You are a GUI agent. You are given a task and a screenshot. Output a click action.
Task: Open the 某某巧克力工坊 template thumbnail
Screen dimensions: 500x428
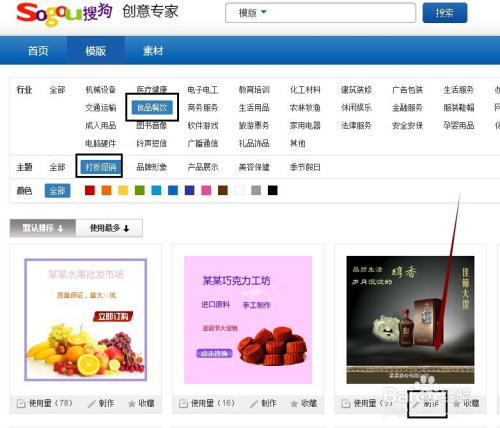[248, 320]
